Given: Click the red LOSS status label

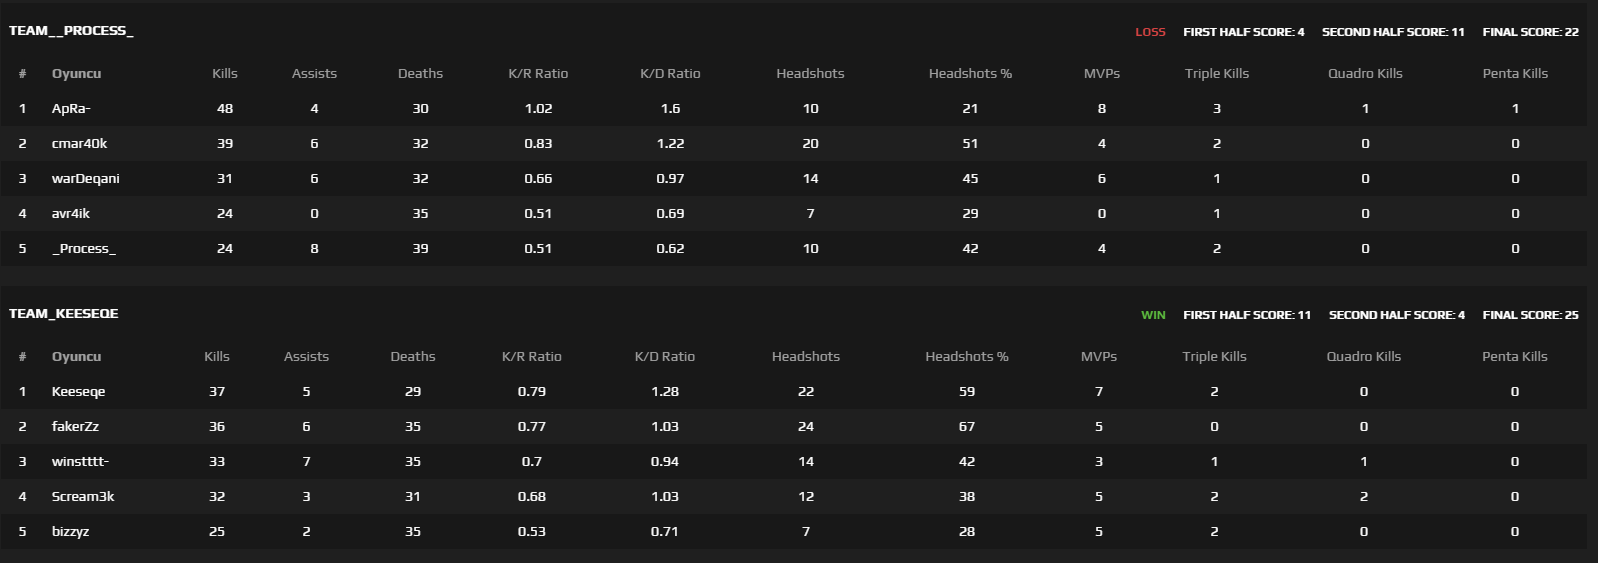Looking at the screenshot, I should click(x=1150, y=32).
